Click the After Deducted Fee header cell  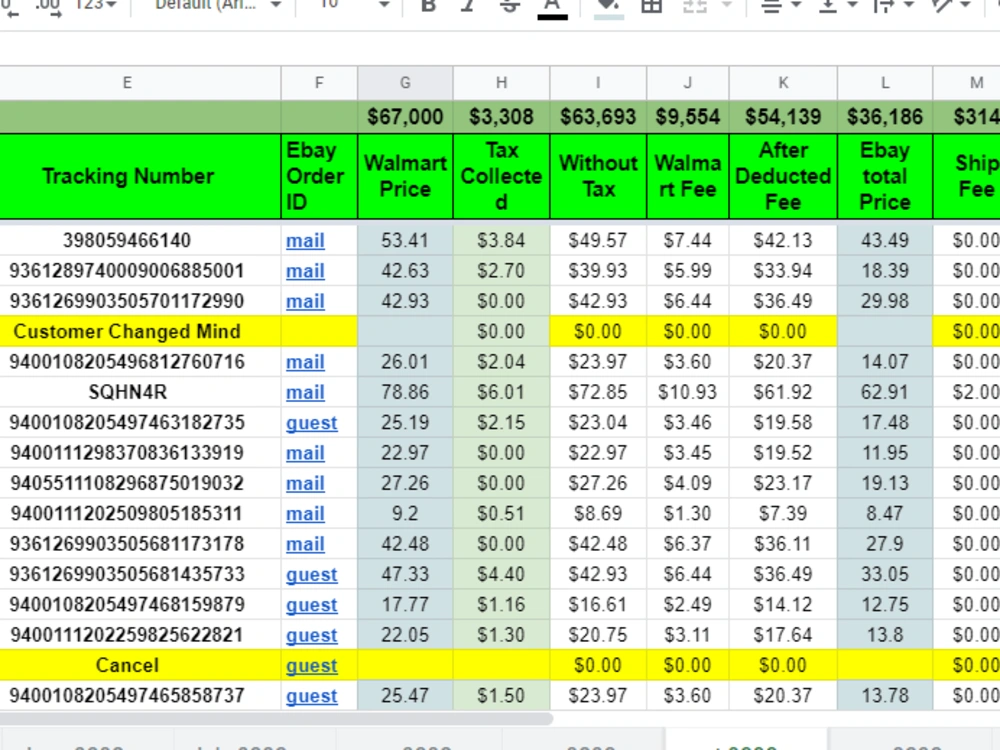[783, 177]
